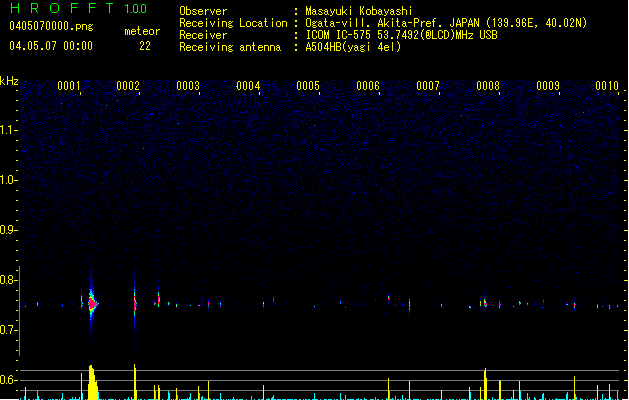Click the 'Receiving Location' label
The width and height of the screenshot is (629, 400).
click(233, 23)
